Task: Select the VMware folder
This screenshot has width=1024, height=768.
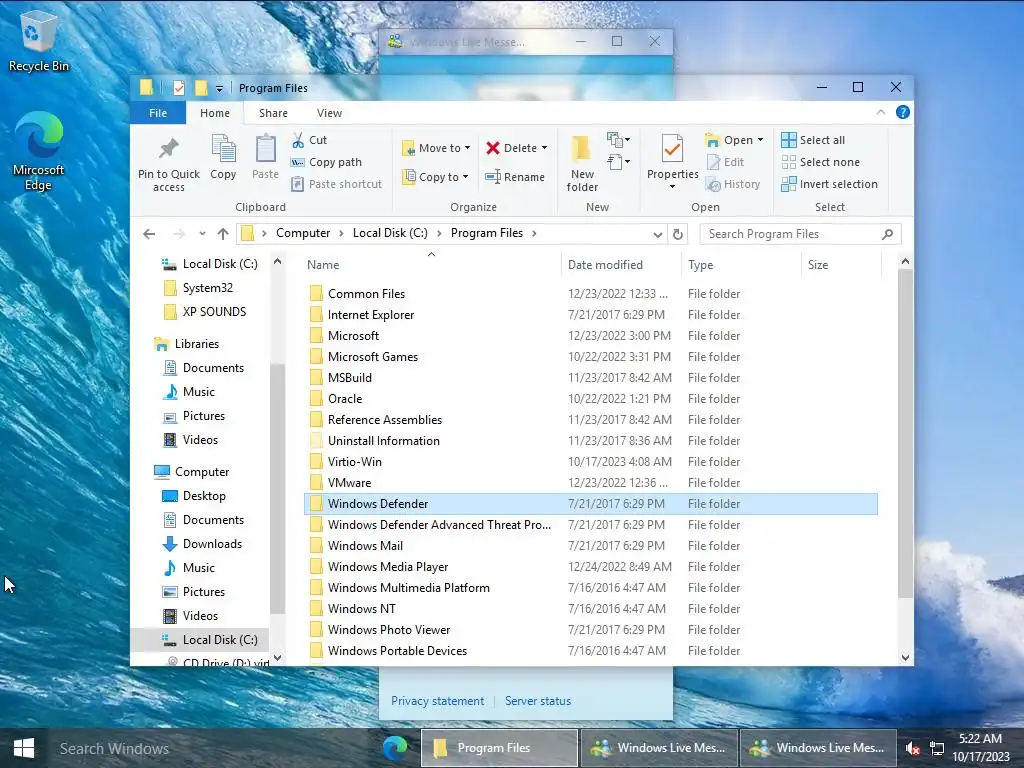Action: tap(591, 483)
